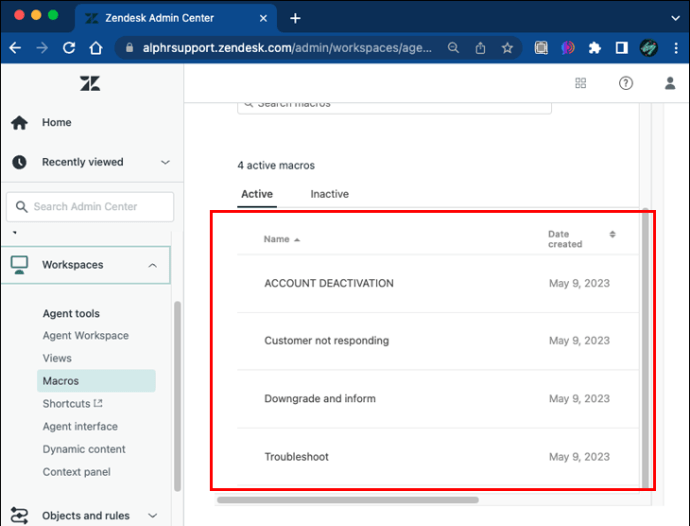Viewport: 690px width, 526px height.
Task: Click the Search Admin Center field
Action: (x=90, y=206)
